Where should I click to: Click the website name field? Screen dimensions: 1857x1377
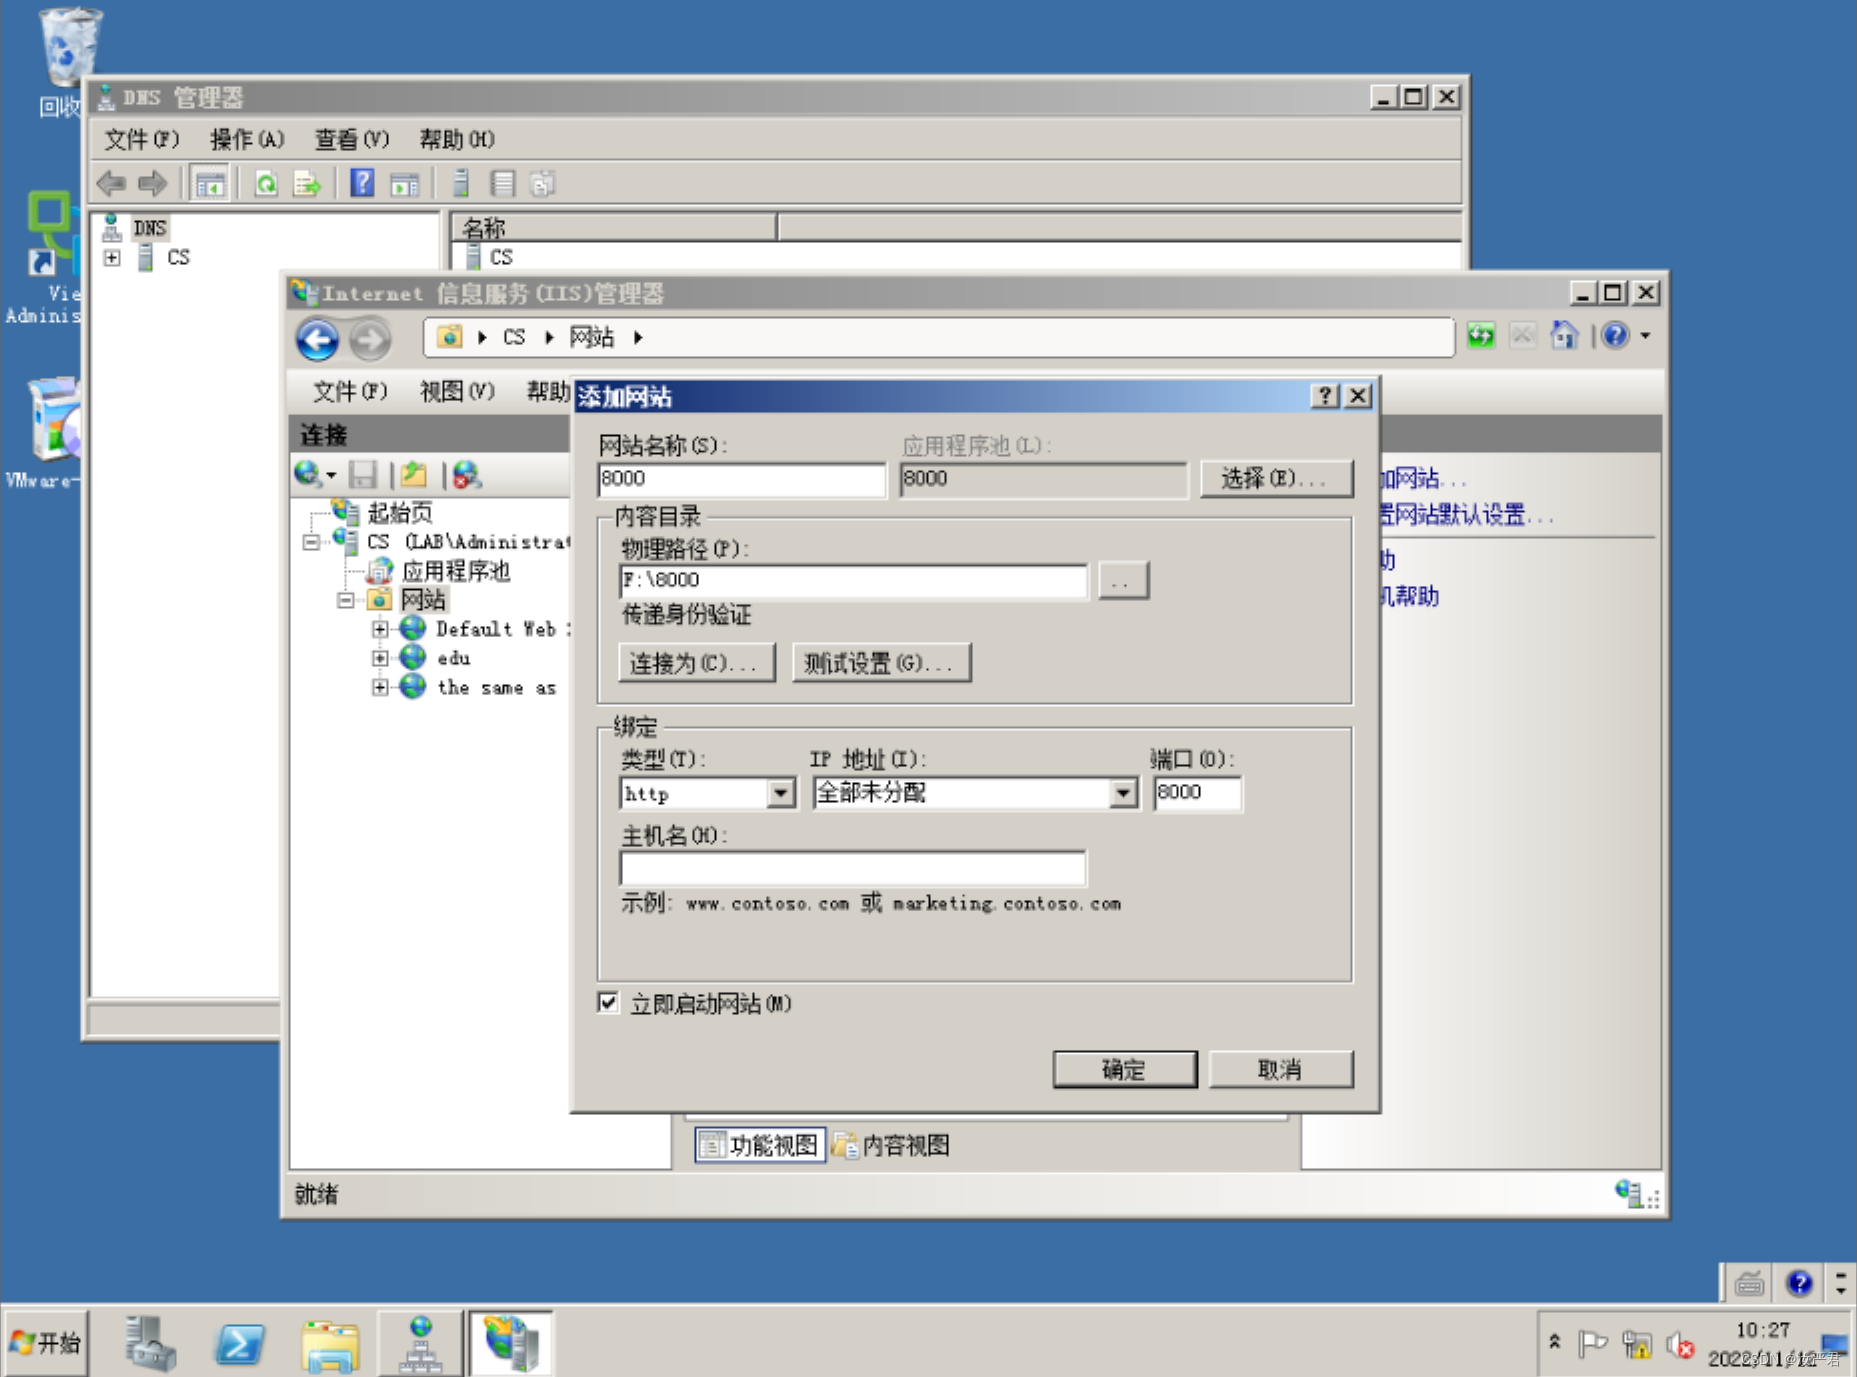point(741,478)
